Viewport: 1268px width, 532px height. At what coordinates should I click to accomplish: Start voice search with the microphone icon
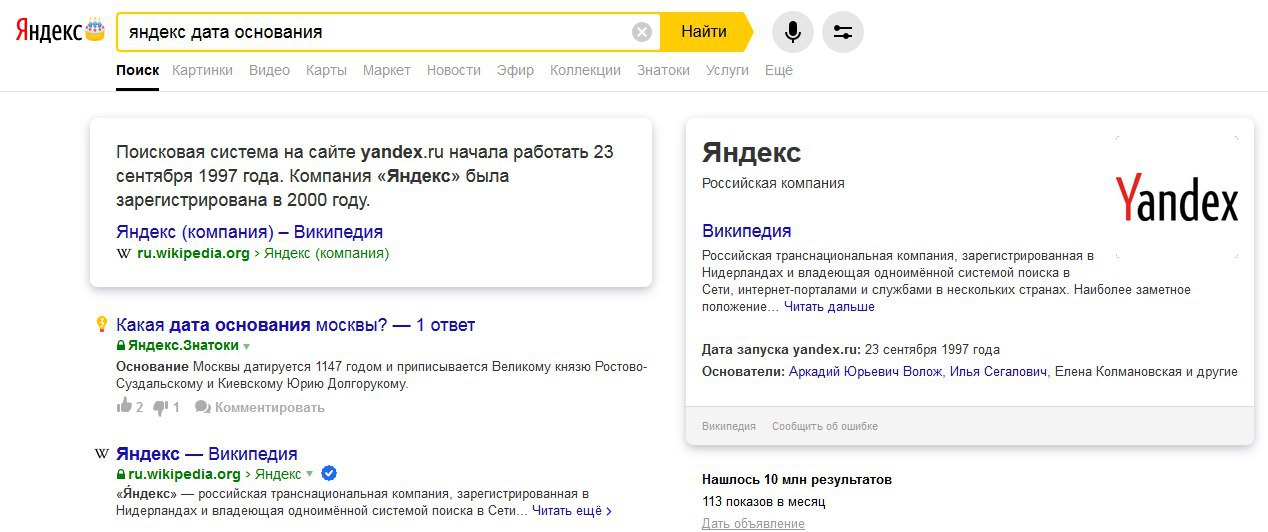click(792, 32)
